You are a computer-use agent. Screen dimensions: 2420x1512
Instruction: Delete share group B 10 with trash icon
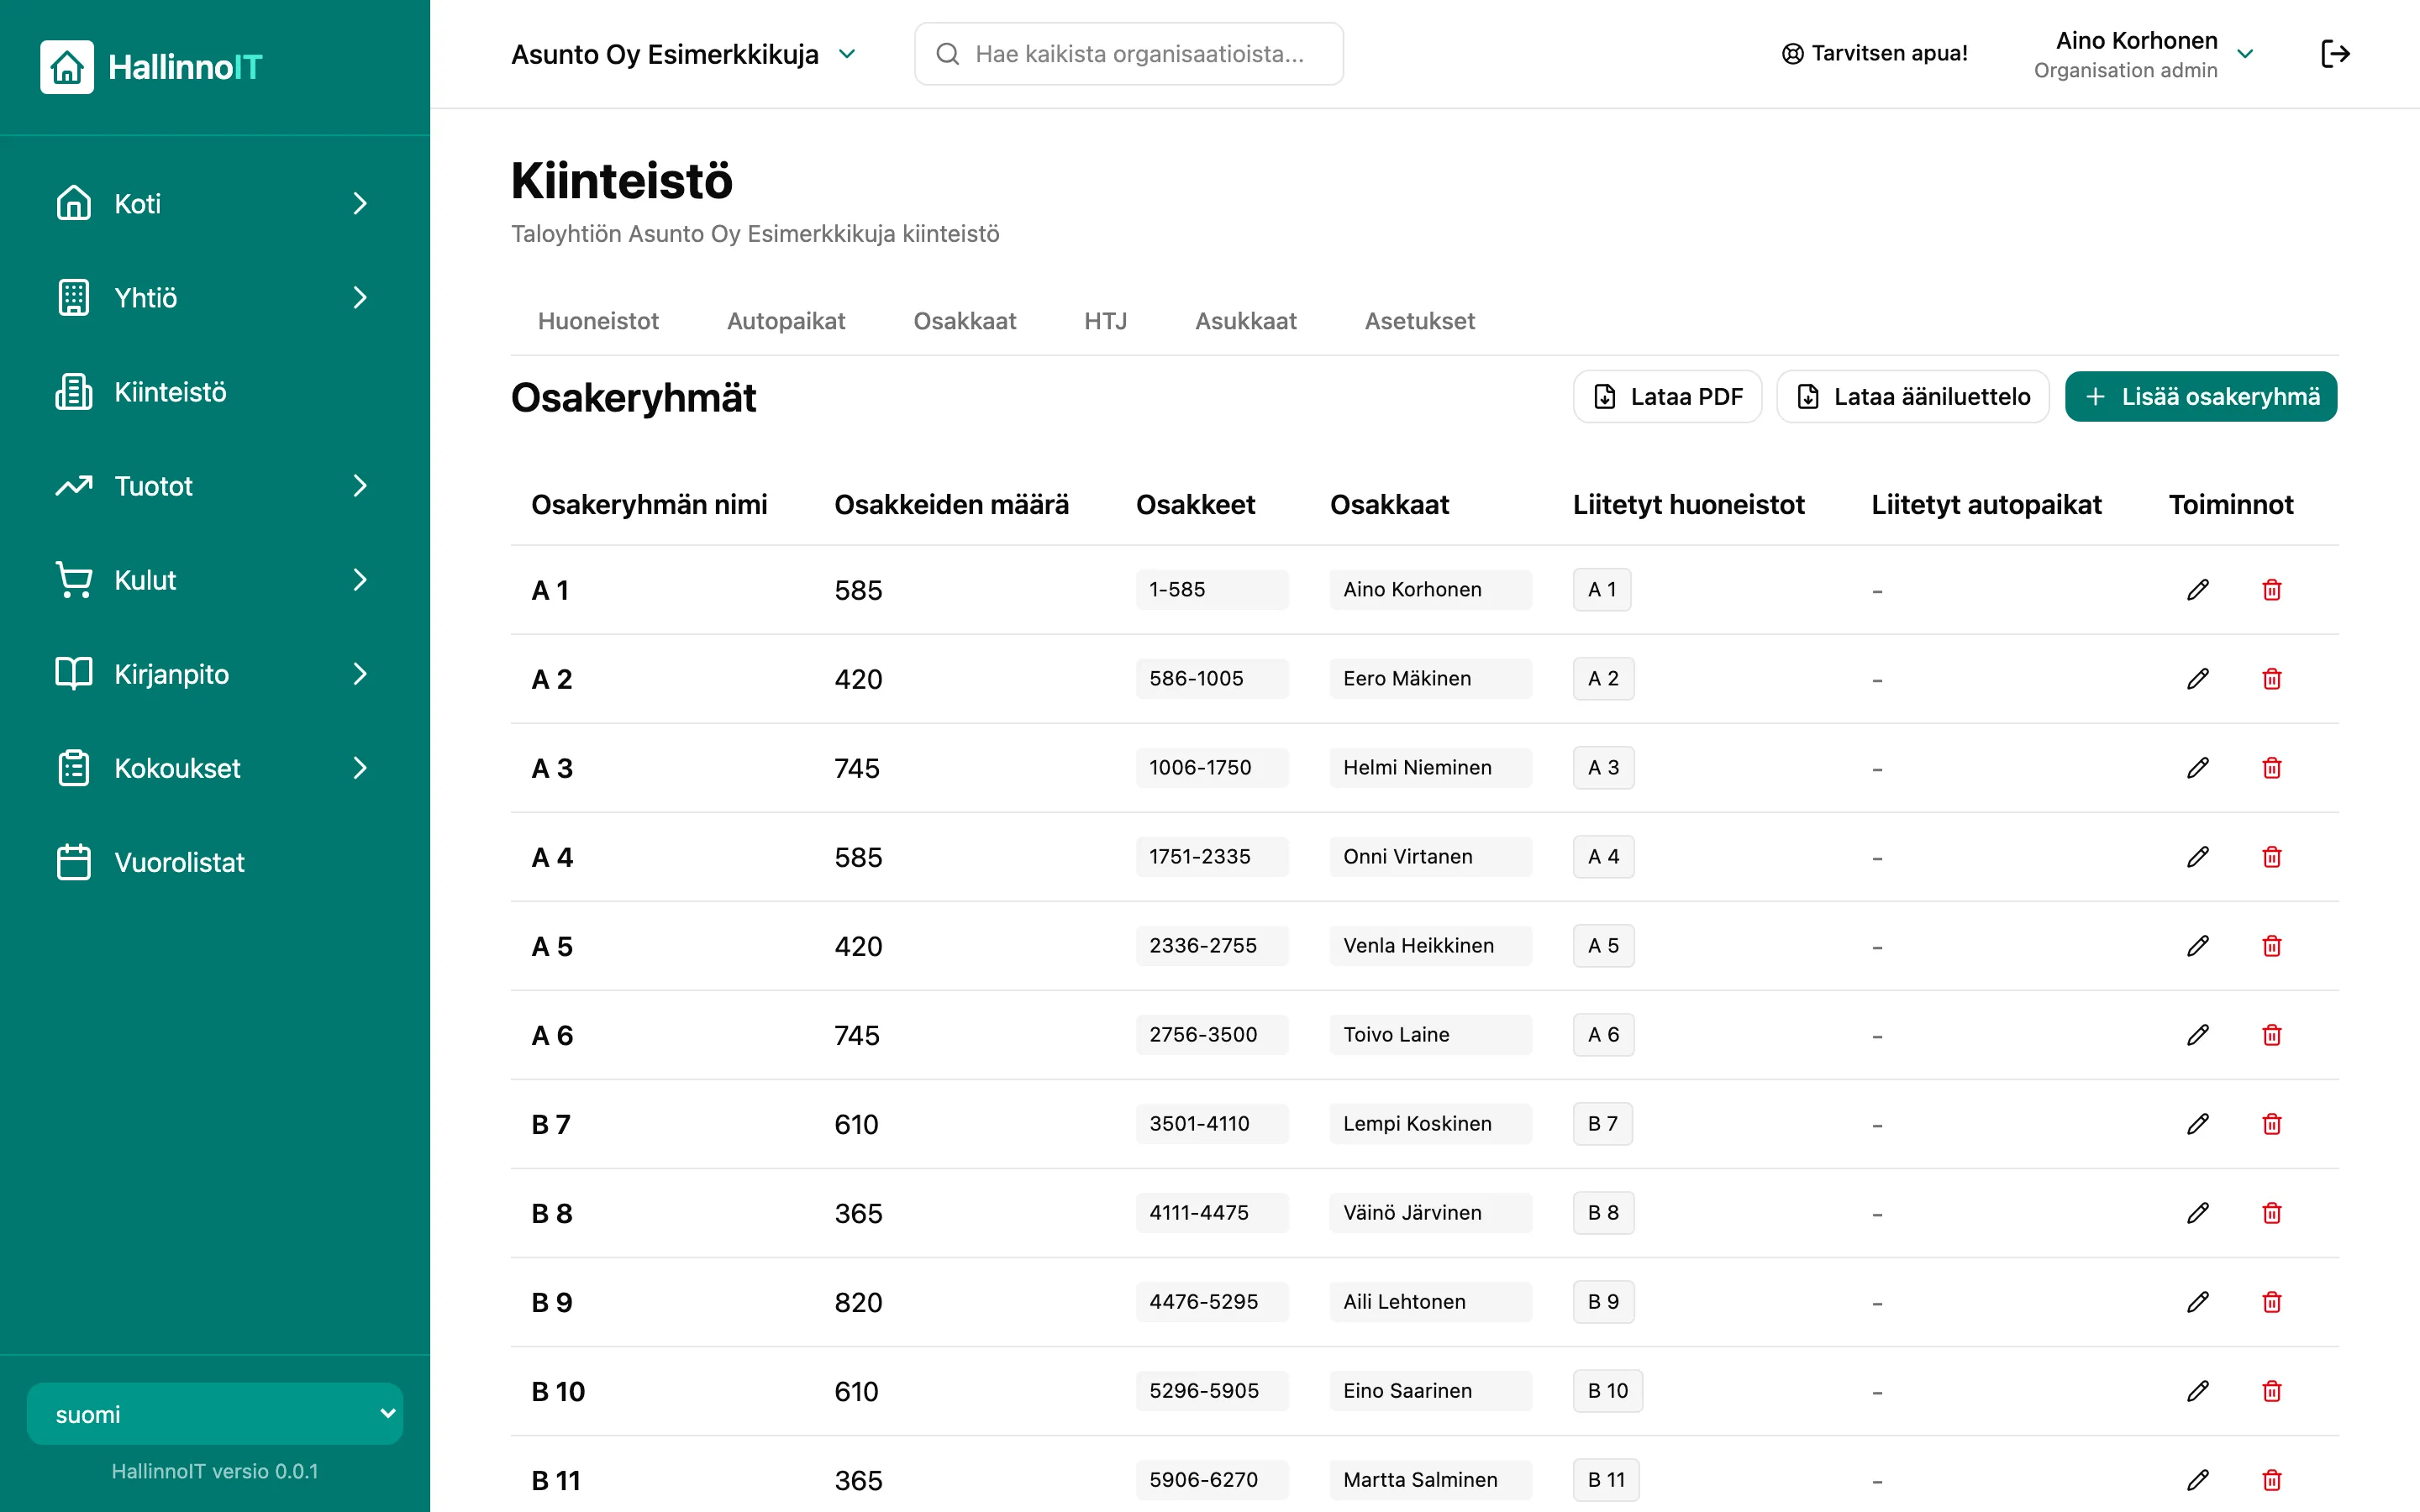(2272, 1391)
